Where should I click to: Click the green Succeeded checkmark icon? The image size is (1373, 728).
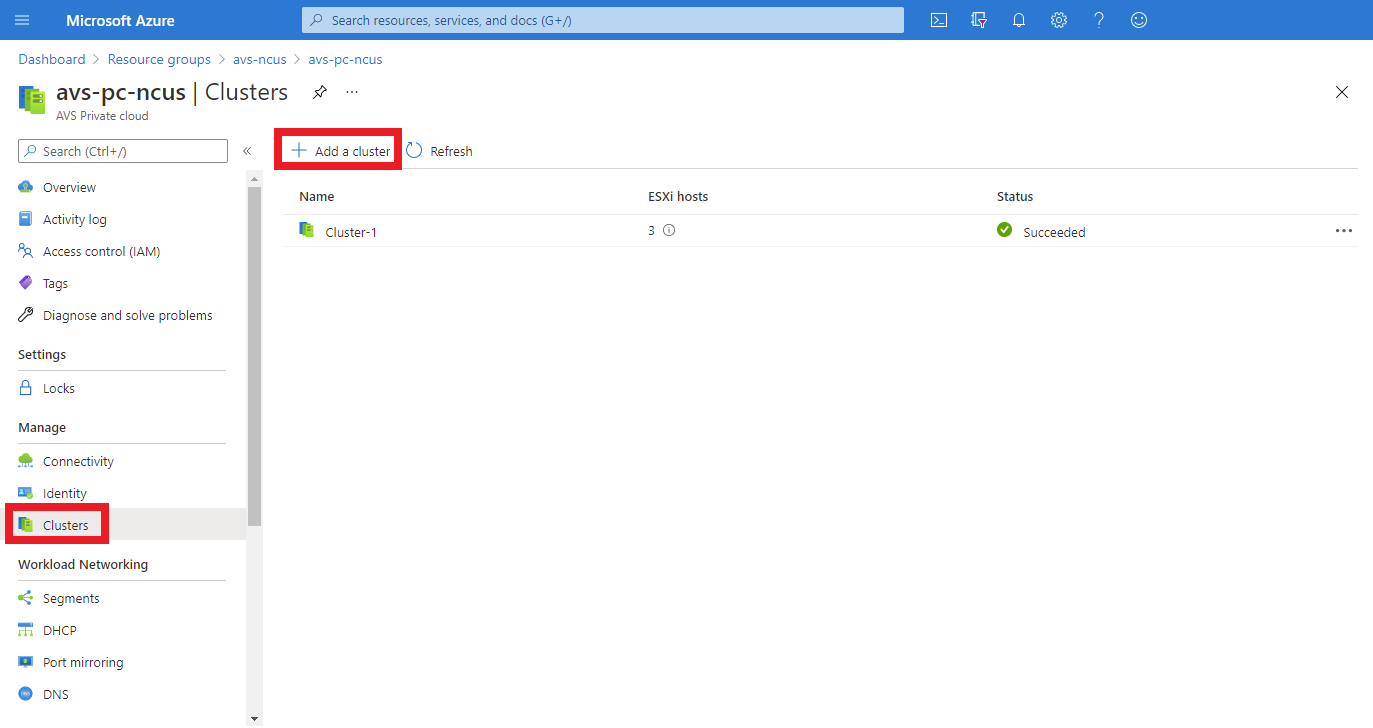[1005, 230]
